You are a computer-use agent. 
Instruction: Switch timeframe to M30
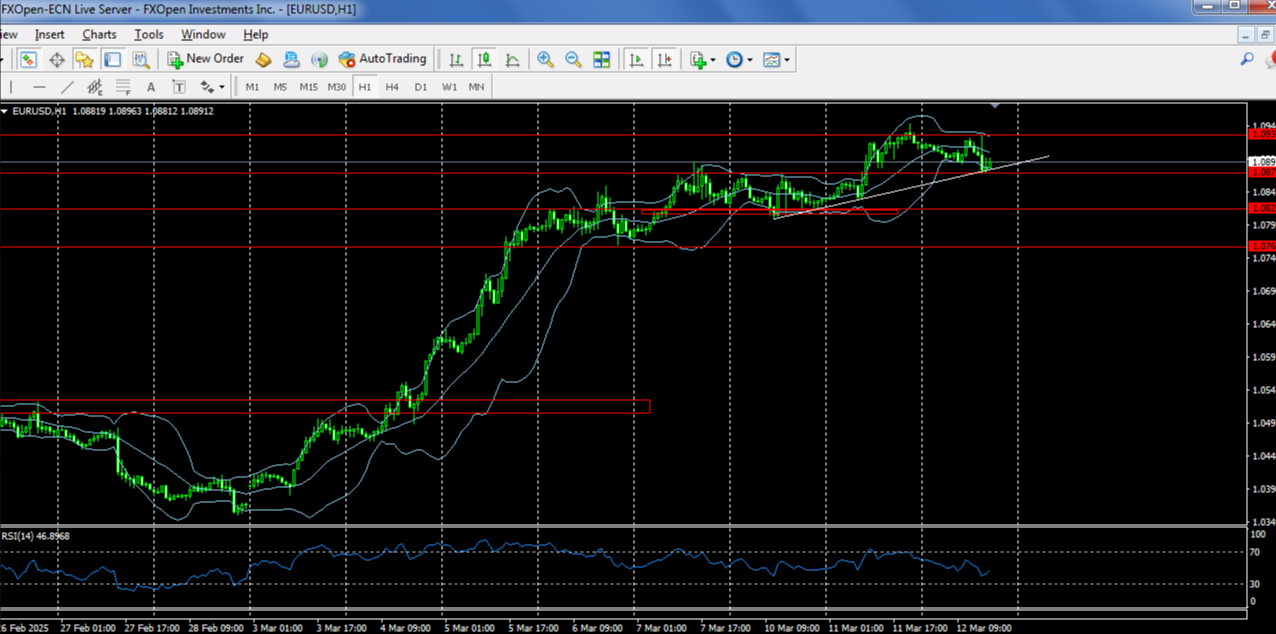[337, 87]
